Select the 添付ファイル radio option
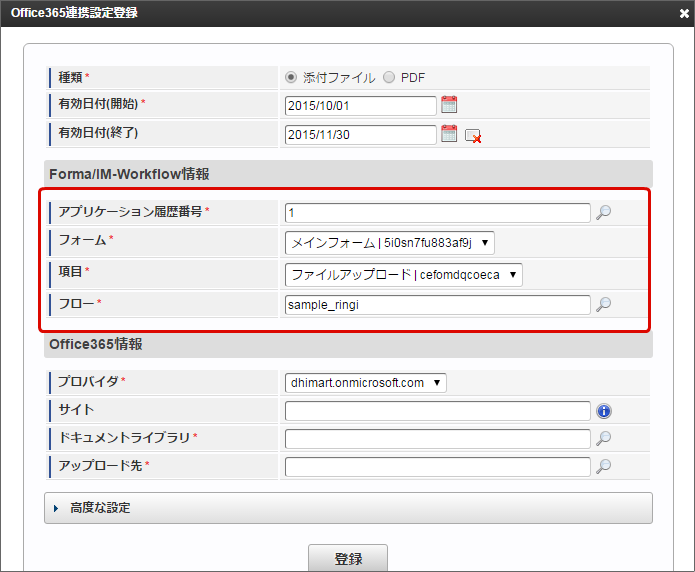695x572 pixels. (291, 78)
